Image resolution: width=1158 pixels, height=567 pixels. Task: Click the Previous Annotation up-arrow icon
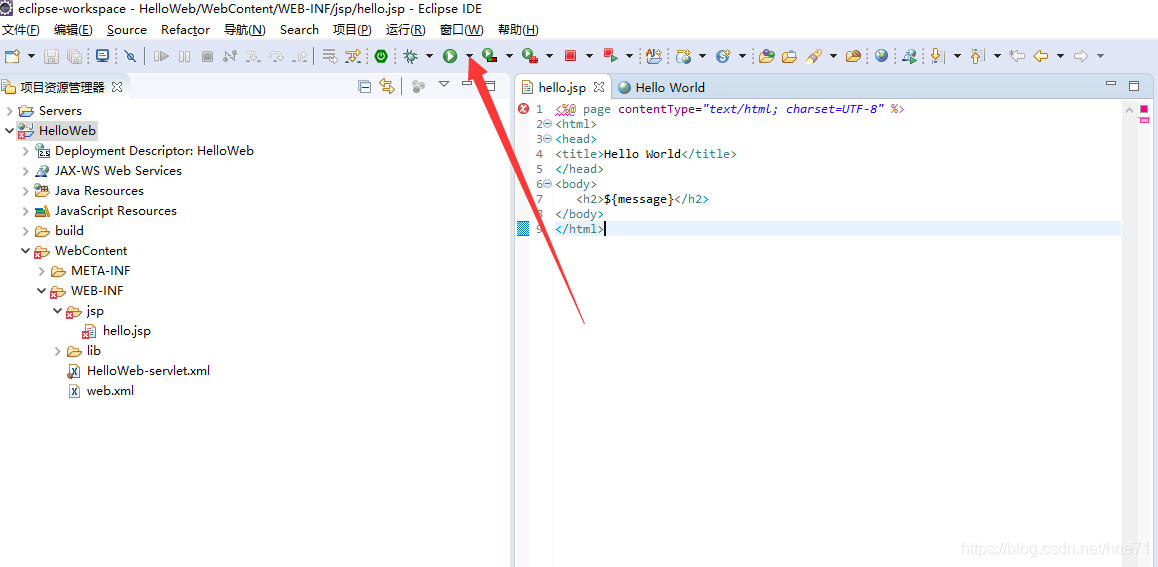pyautogui.click(x=977, y=55)
